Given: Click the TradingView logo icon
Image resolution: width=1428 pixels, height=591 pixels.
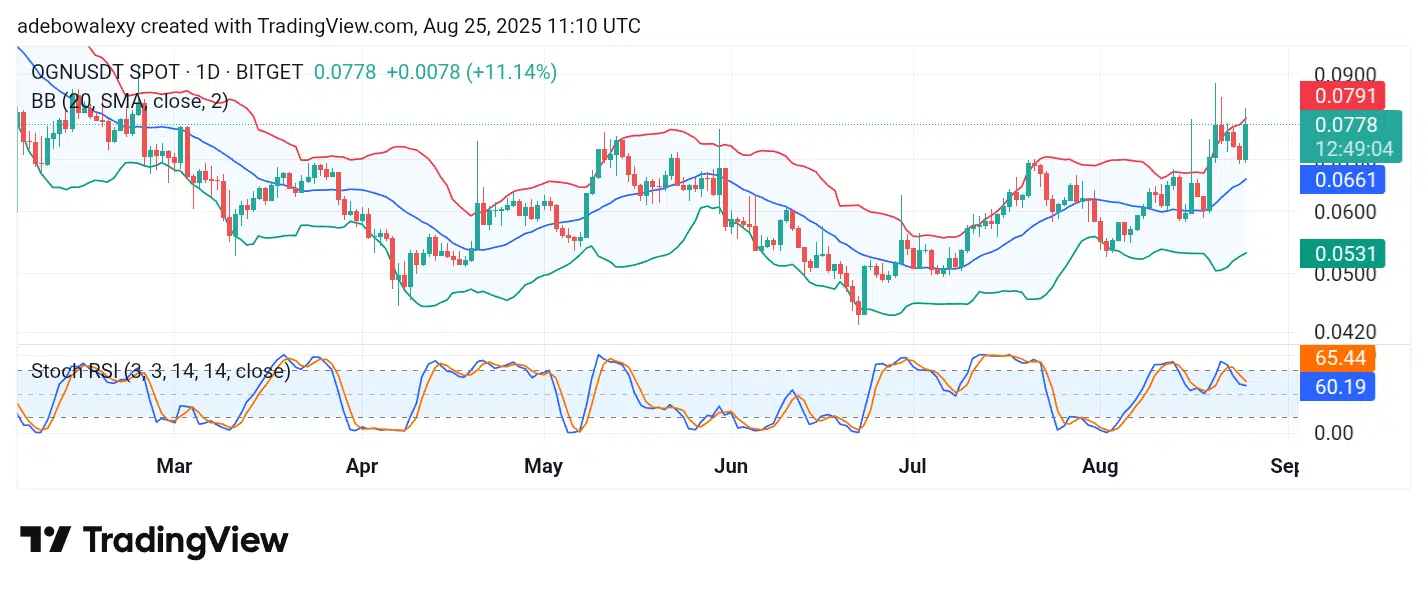Looking at the screenshot, I should pos(45,540).
